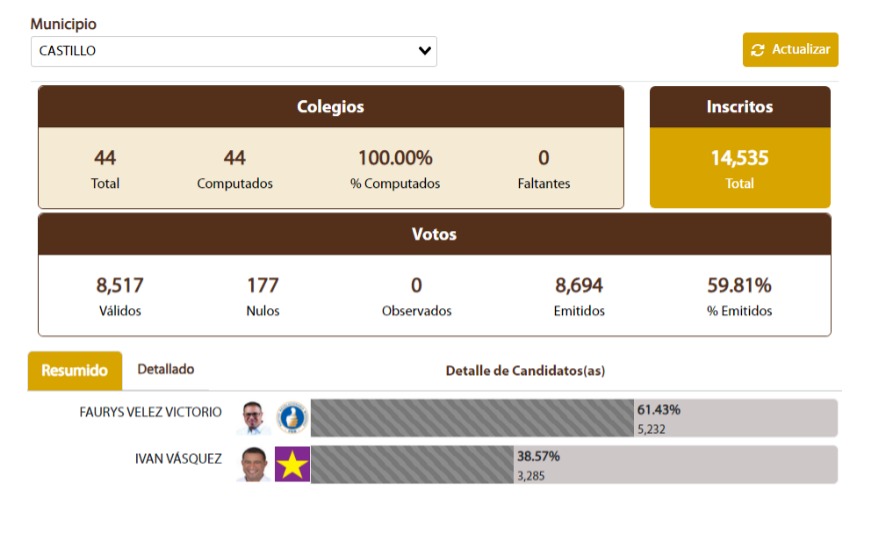
Task: Click the Votos section header
Action: tap(434, 234)
